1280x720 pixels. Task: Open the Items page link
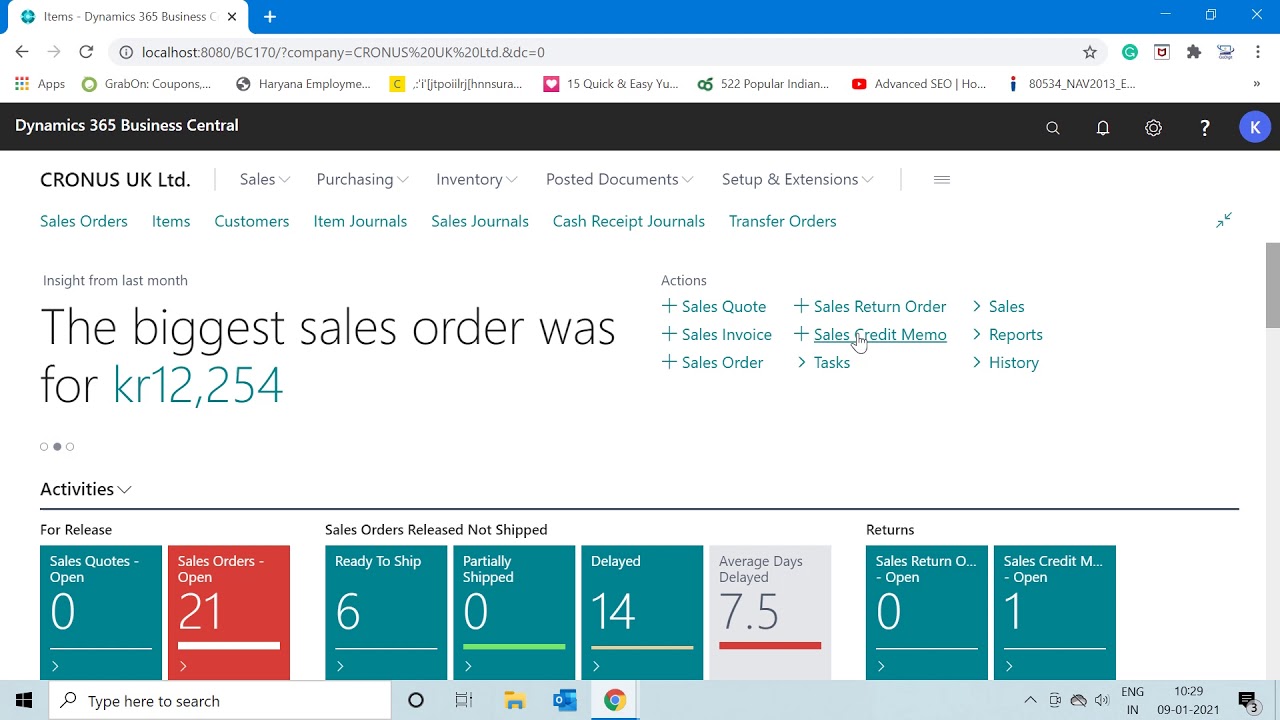171,221
